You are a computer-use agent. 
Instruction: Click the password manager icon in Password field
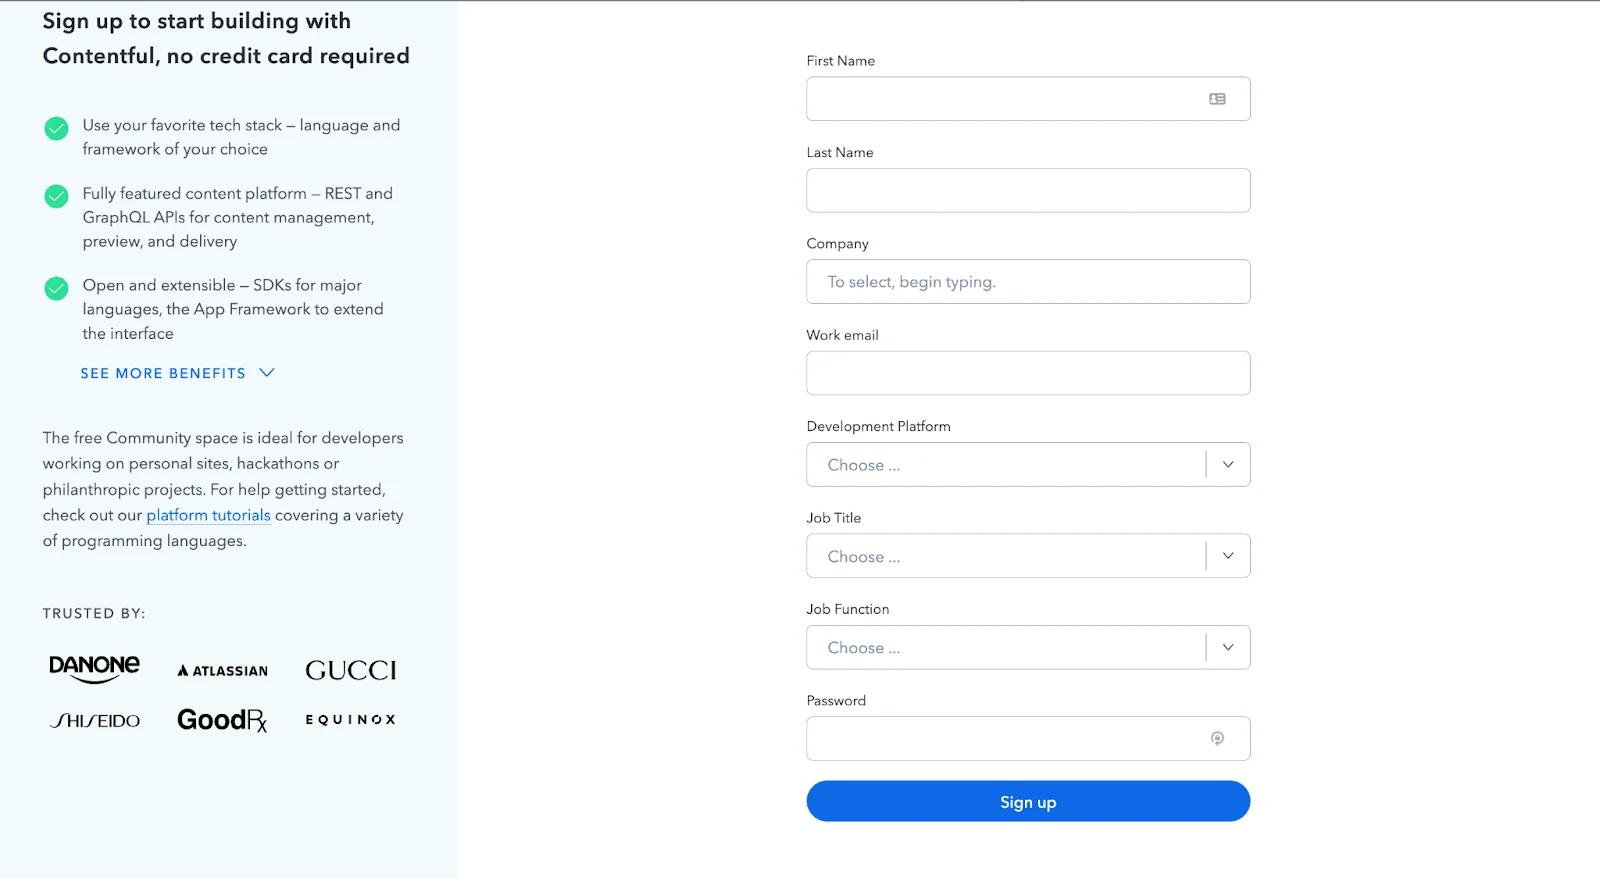(x=1217, y=738)
